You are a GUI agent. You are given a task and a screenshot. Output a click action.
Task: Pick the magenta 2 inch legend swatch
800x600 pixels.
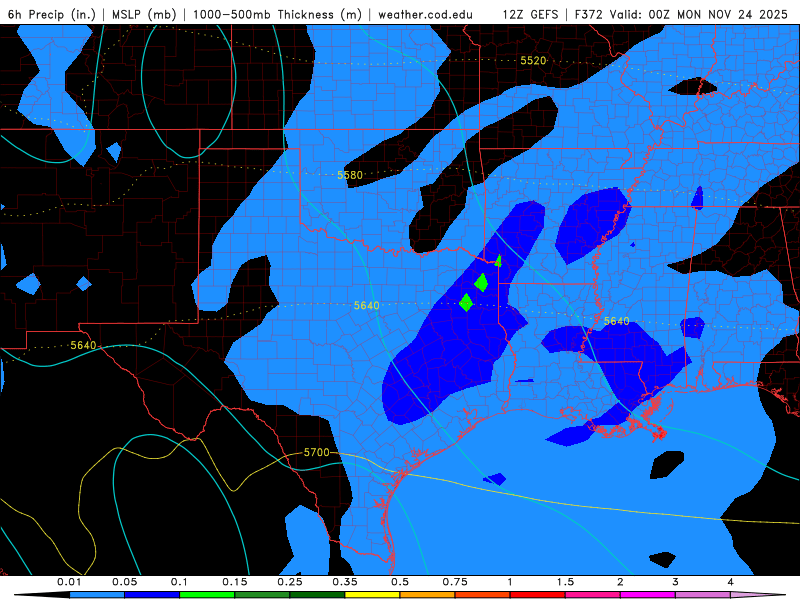coord(648,595)
